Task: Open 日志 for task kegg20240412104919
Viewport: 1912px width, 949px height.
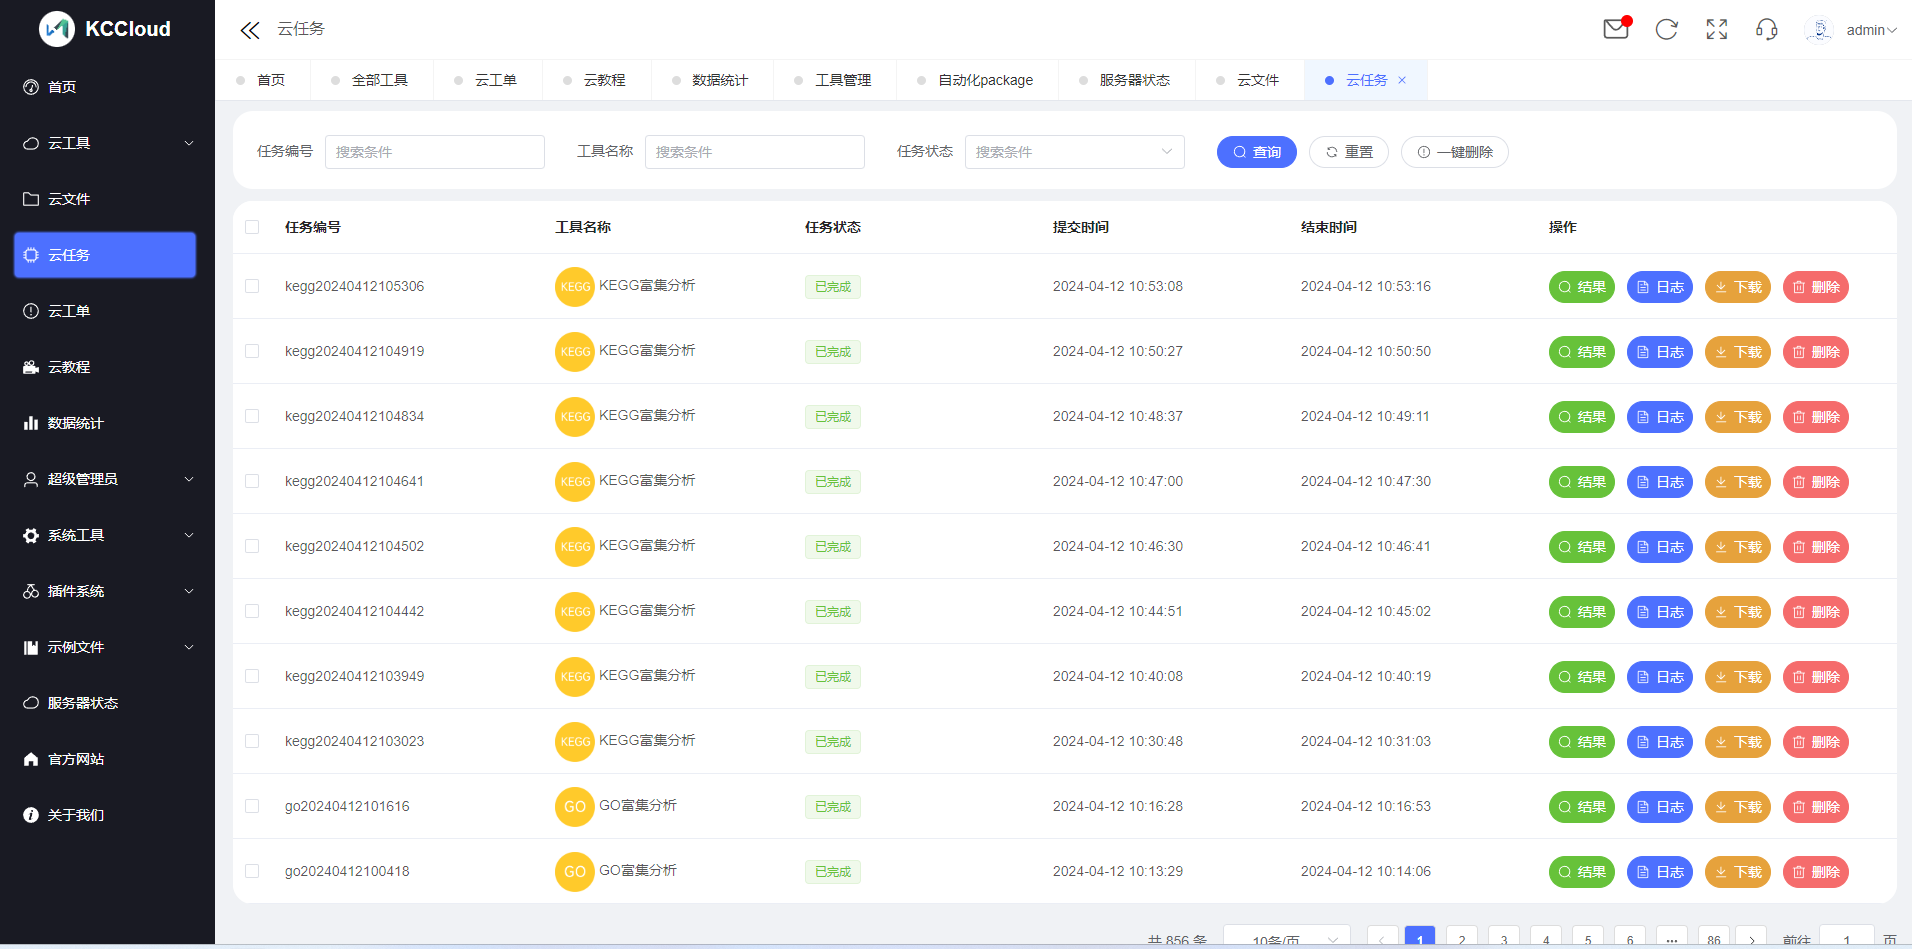Action: (1660, 352)
